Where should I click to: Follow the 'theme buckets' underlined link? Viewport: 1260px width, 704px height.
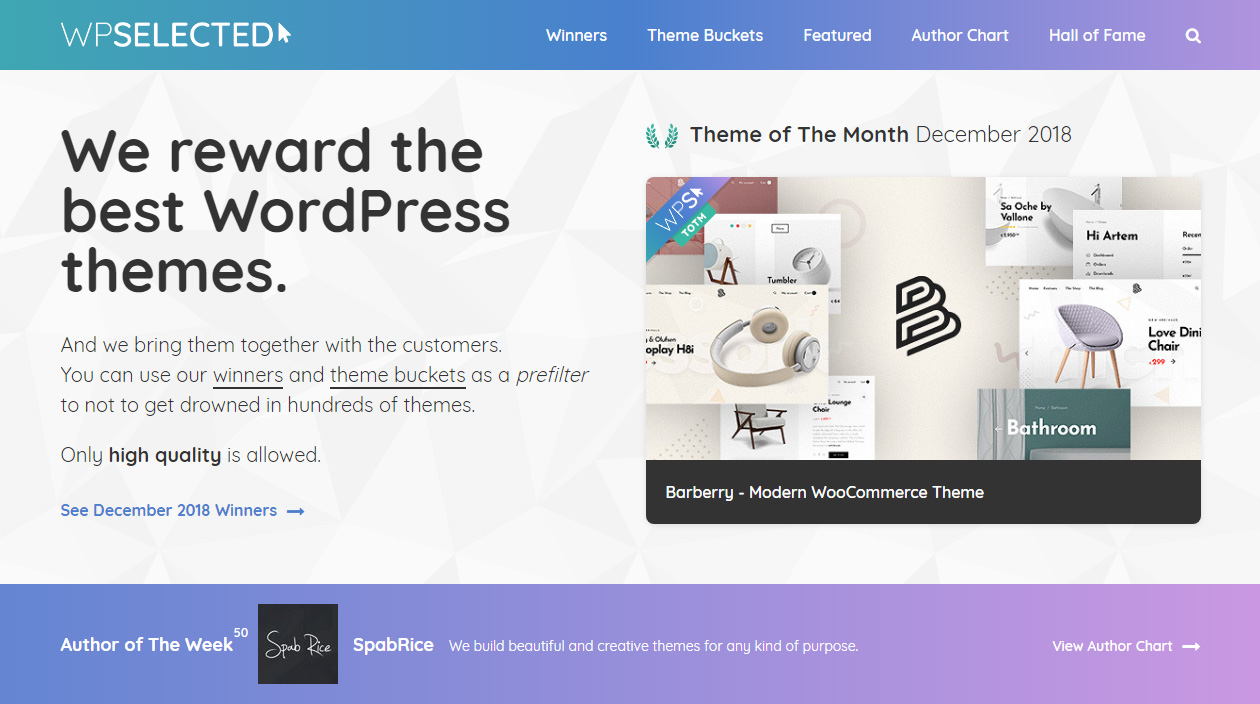click(x=398, y=376)
